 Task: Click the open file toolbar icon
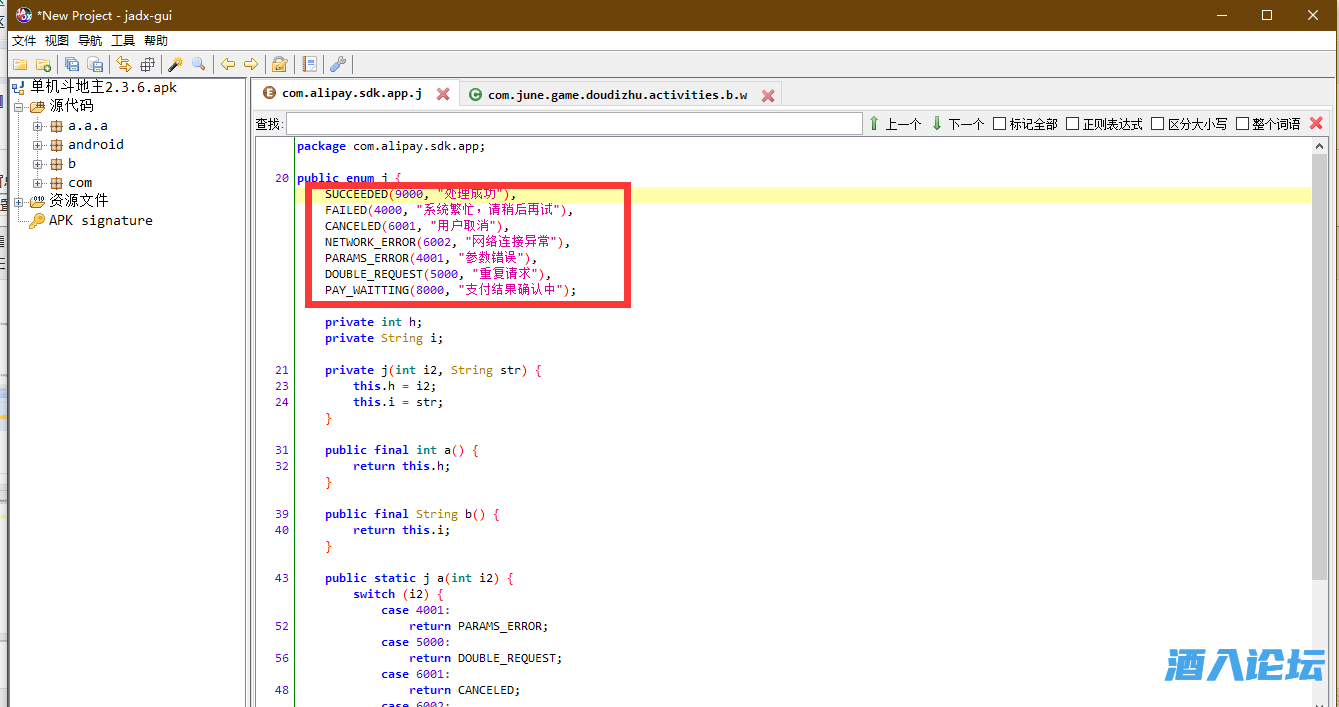19,64
